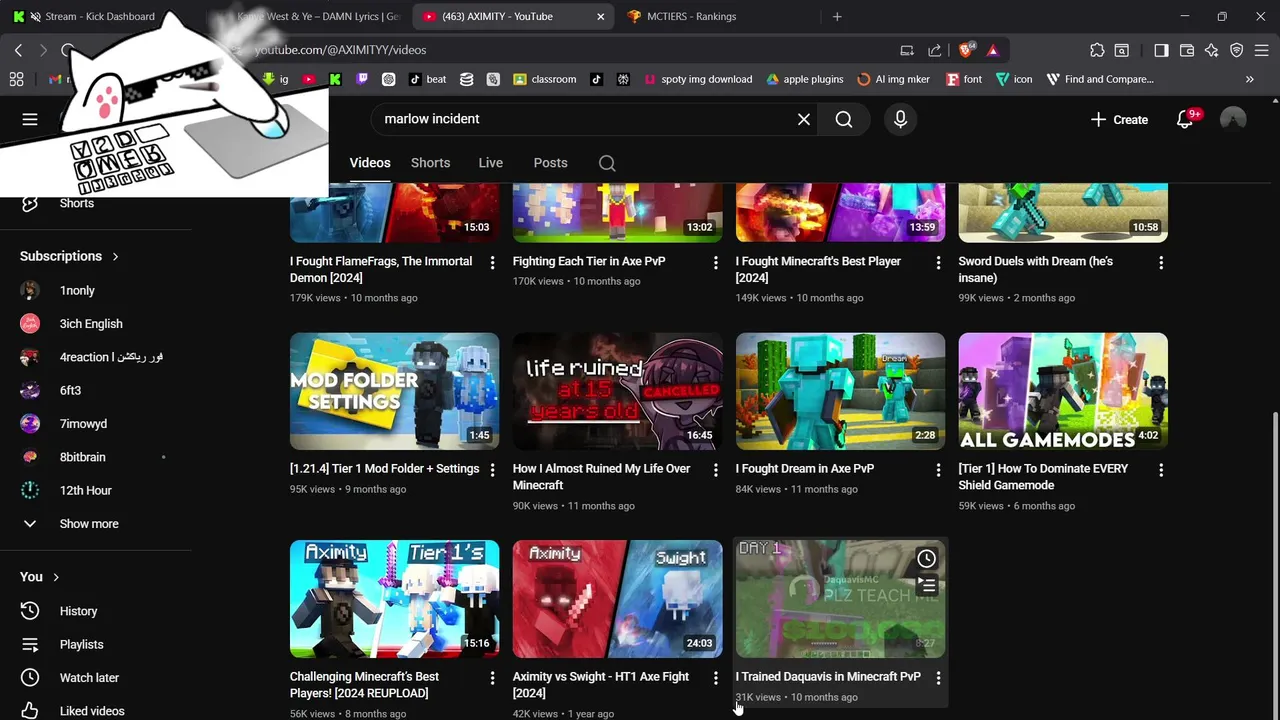Open options menu for Aximity vs Swight video

click(x=715, y=677)
